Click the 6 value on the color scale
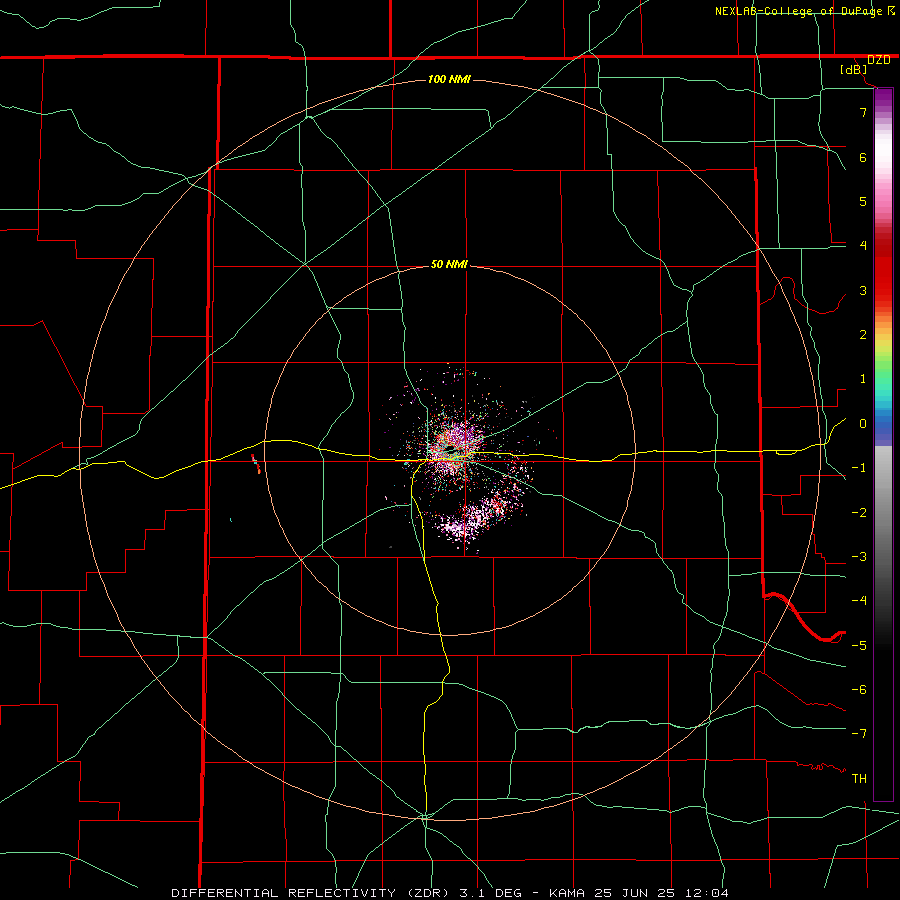This screenshot has height=900, width=900. tap(863, 157)
